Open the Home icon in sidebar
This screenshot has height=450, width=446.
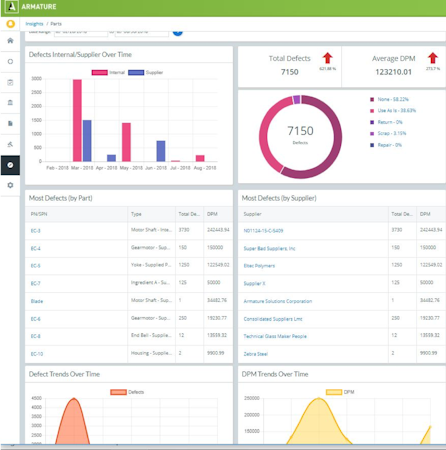10,41
